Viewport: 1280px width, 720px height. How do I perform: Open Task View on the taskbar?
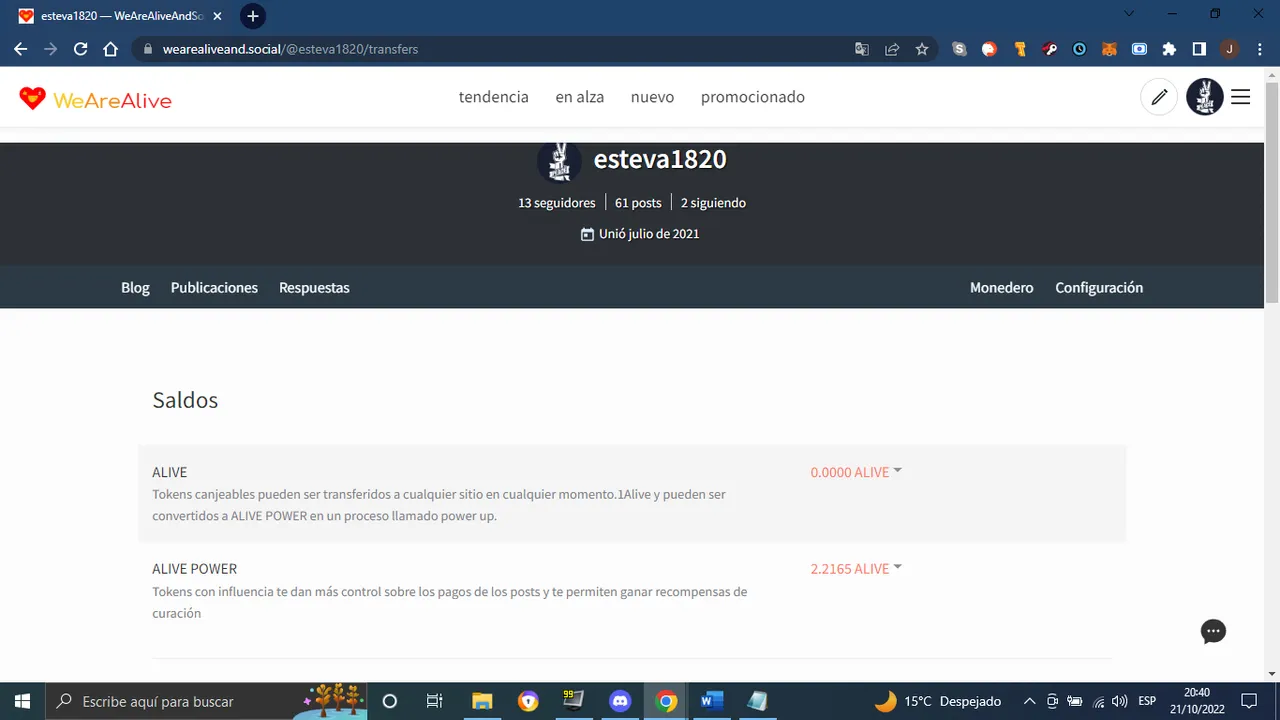[434, 701]
